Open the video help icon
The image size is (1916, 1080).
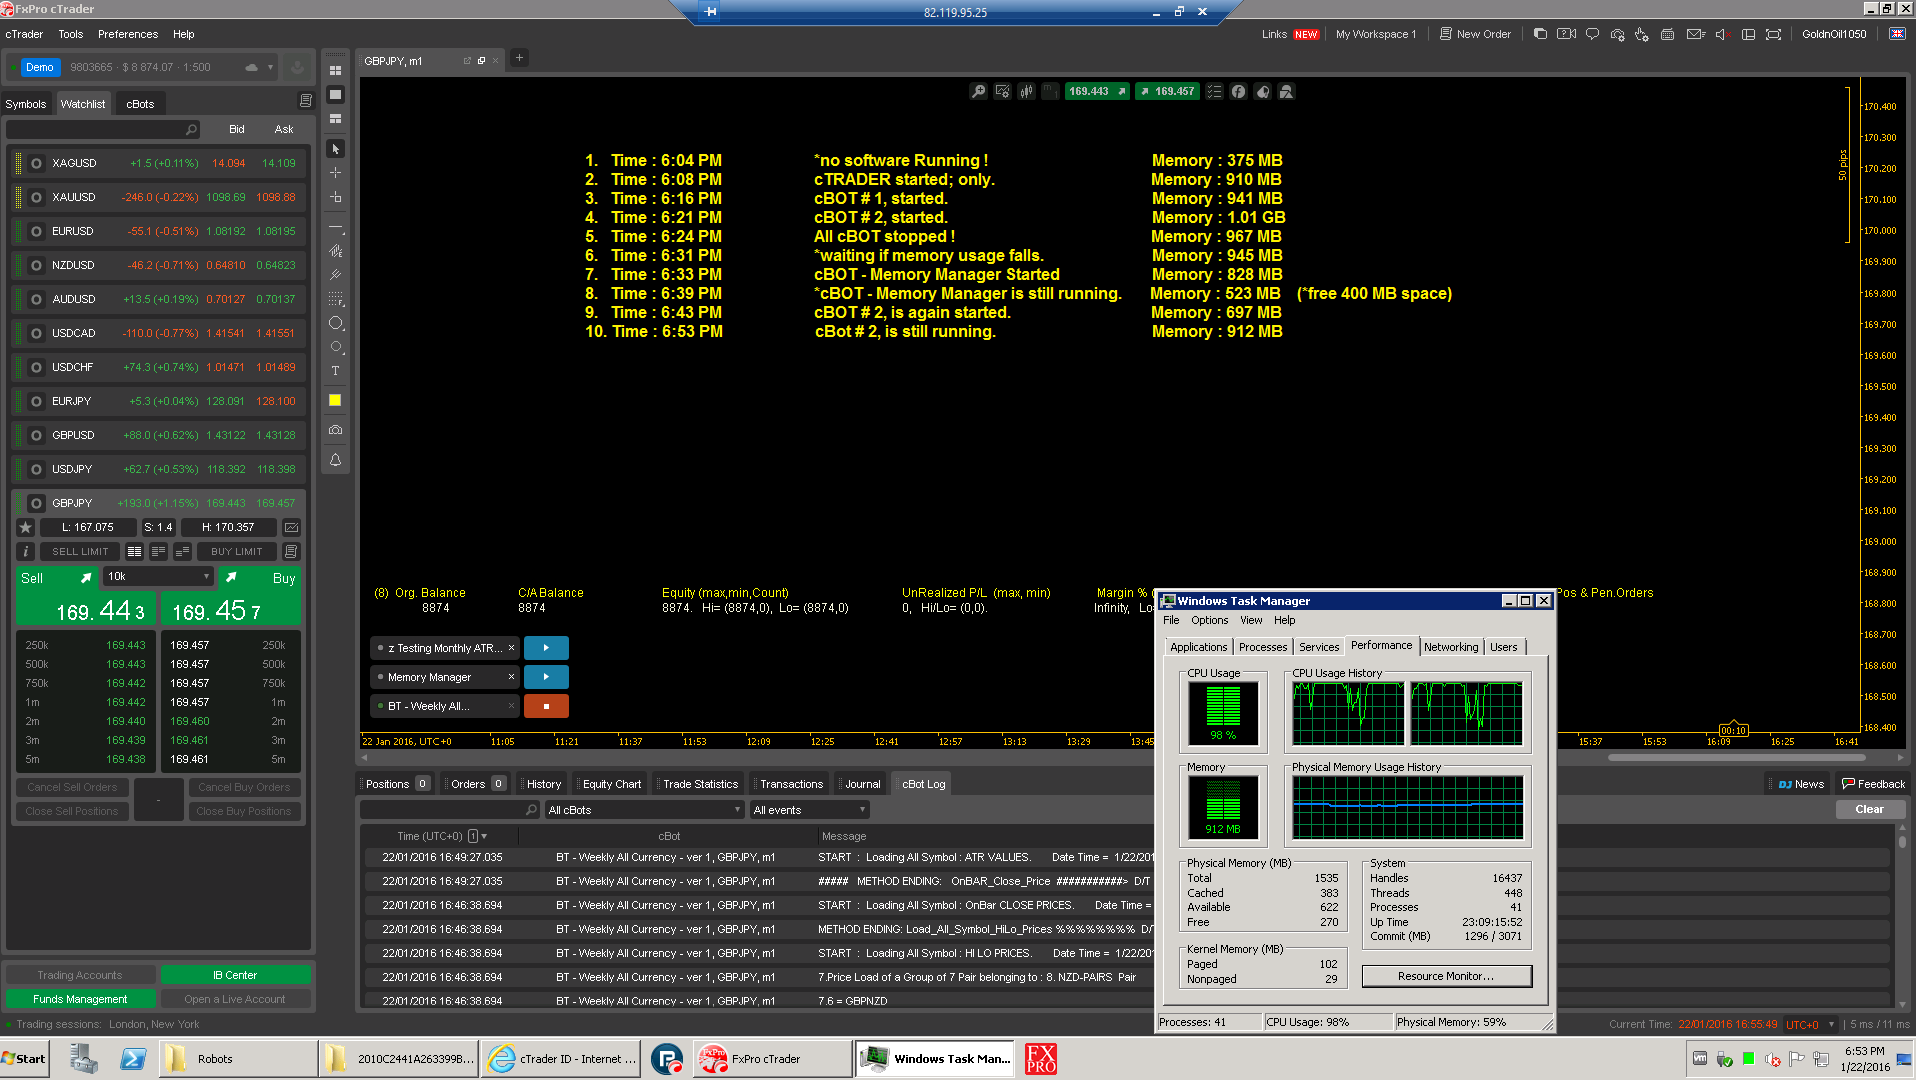pos(1566,34)
